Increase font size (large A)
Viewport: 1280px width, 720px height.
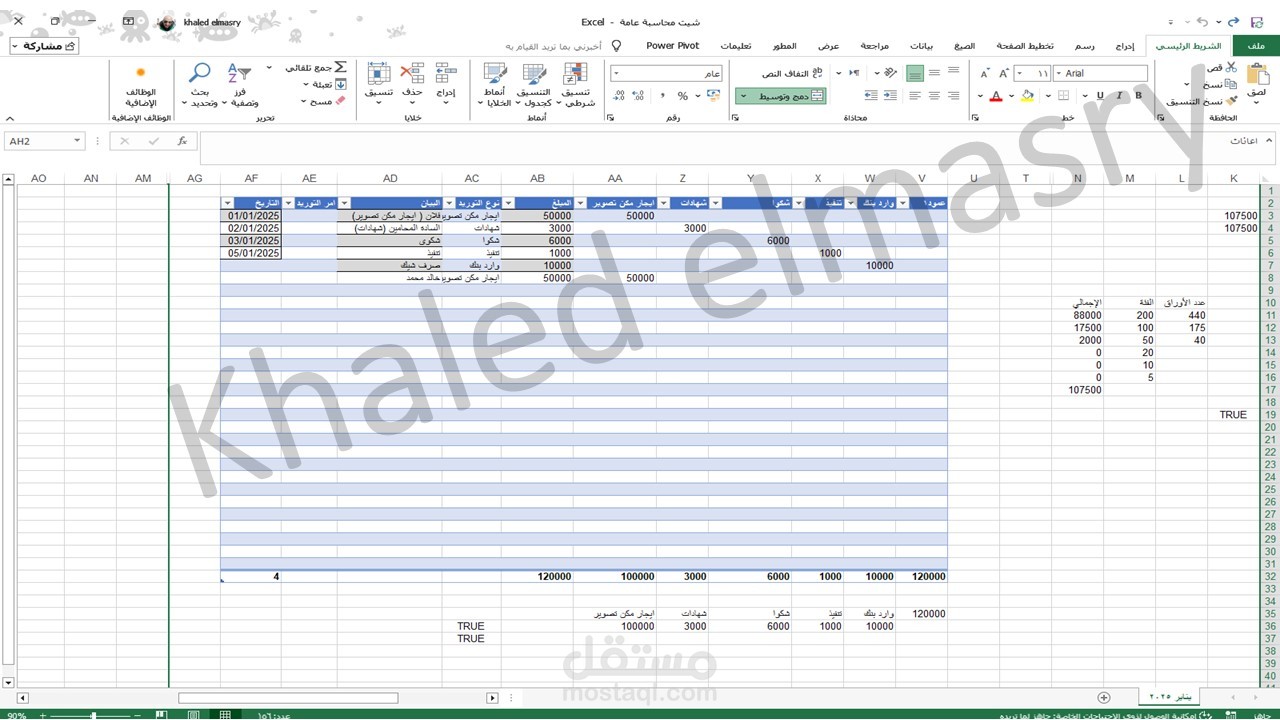tap(1005, 73)
